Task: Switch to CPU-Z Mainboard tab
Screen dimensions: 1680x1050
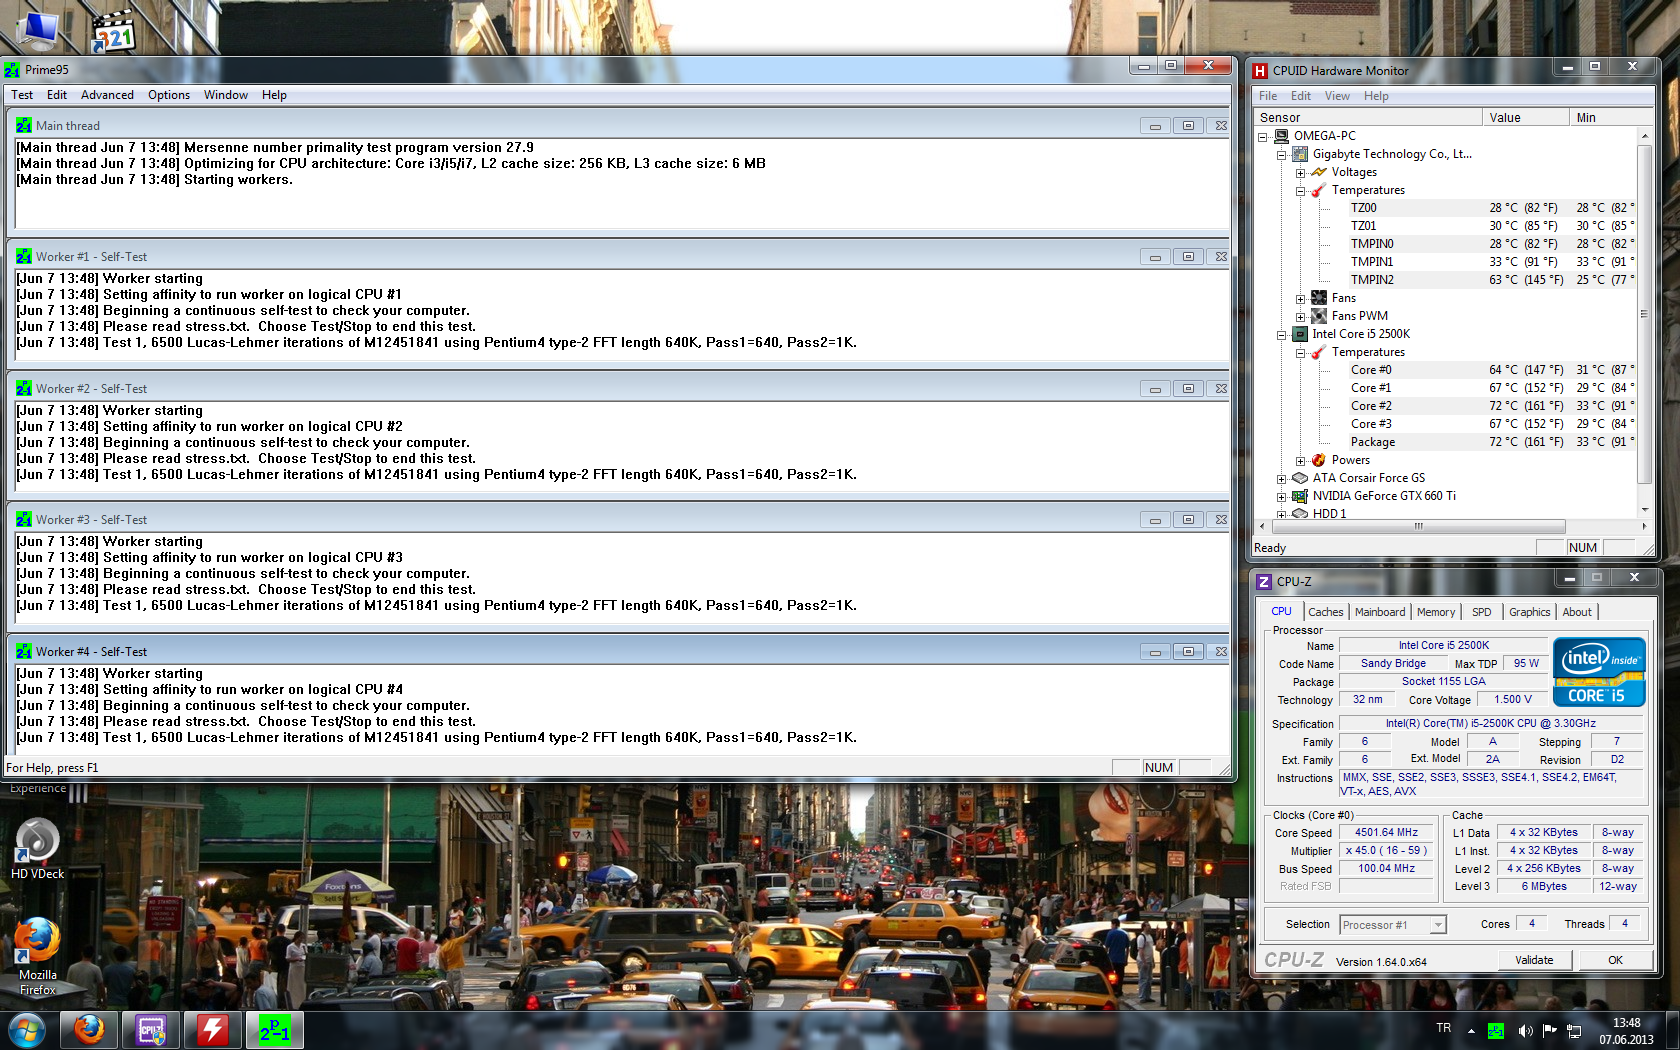Action: (x=1380, y=612)
